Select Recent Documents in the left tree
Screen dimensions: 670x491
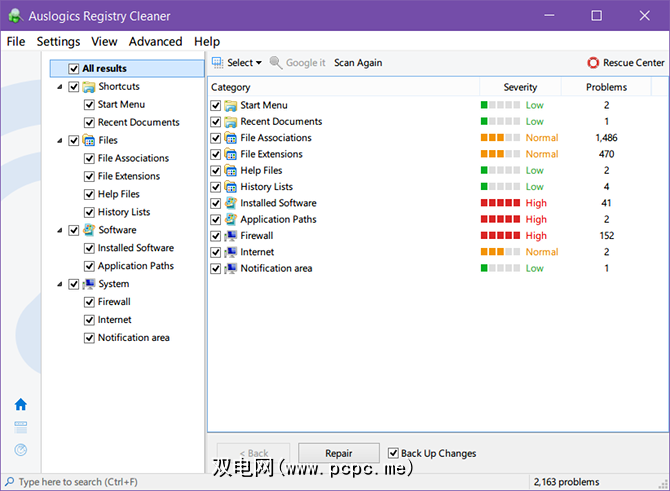click(x=138, y=123)
